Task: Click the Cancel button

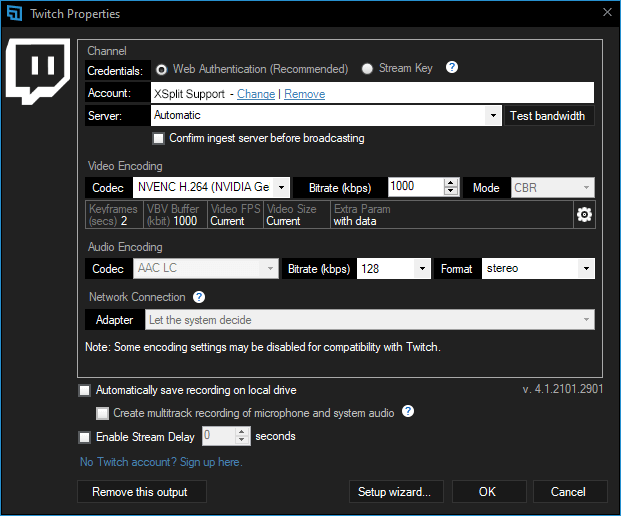Action: coord(570,491)
